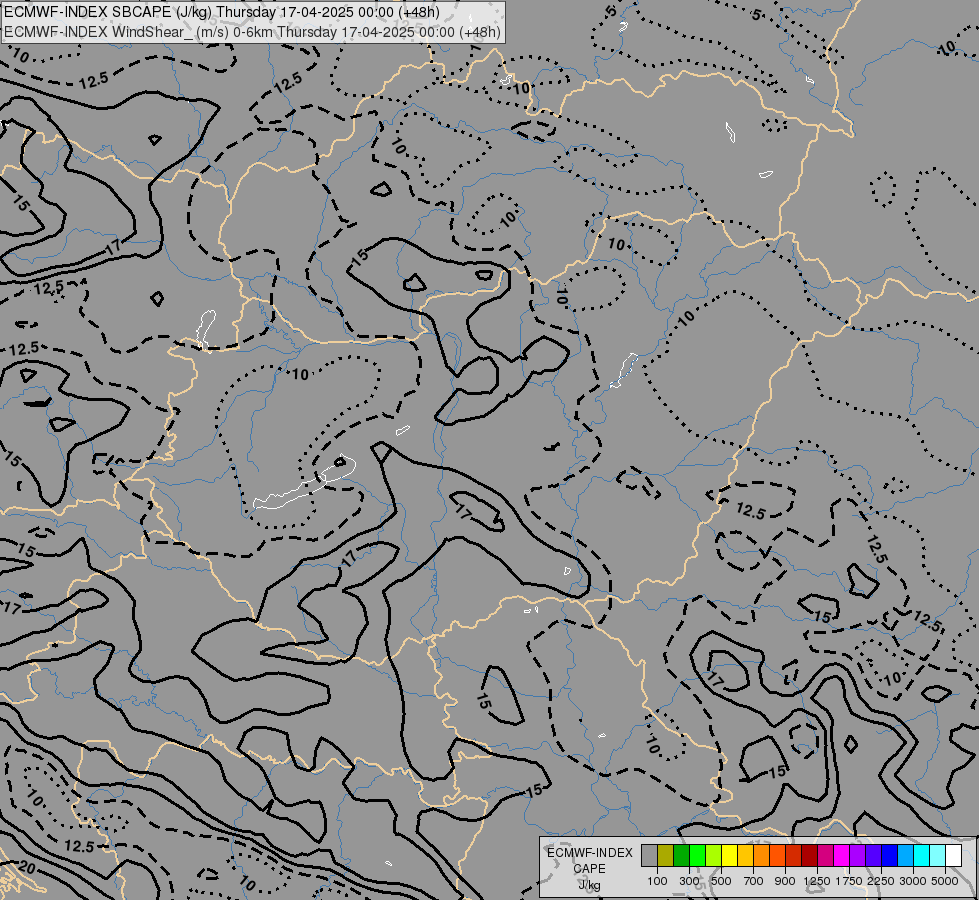The image size is (979, 900).
Task: Select the pure blue legend swatch
Action: pos(890,855)
